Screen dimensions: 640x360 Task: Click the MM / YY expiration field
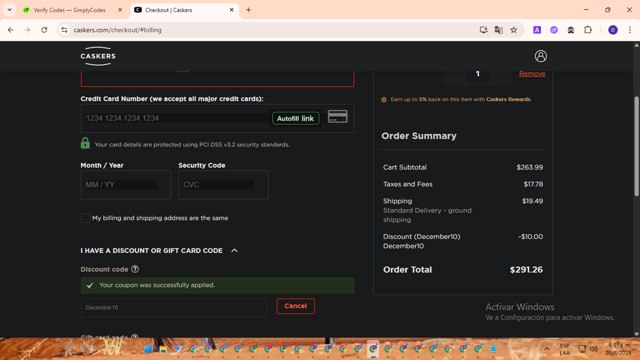[x=125, y=185]
